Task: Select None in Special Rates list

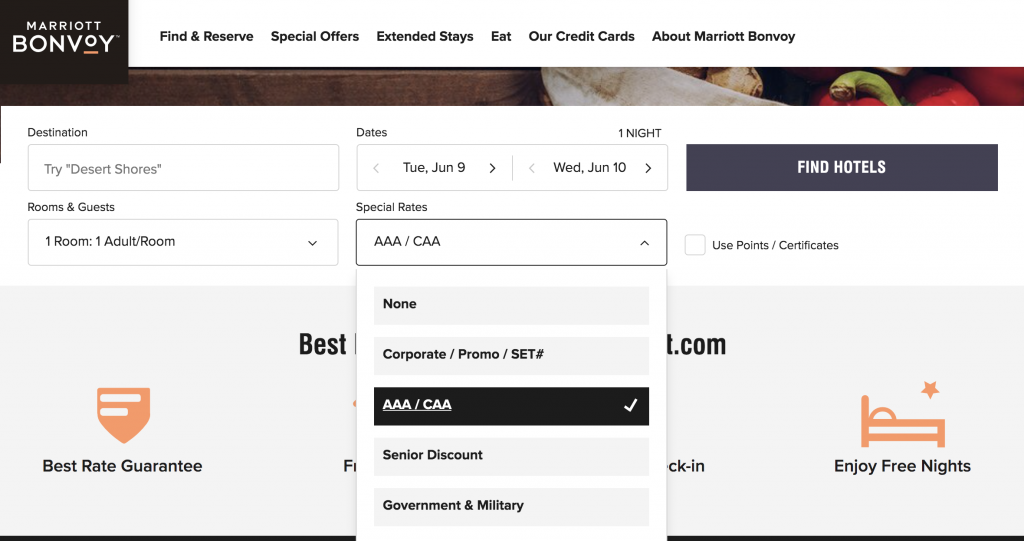Action: tap(511, 305)
